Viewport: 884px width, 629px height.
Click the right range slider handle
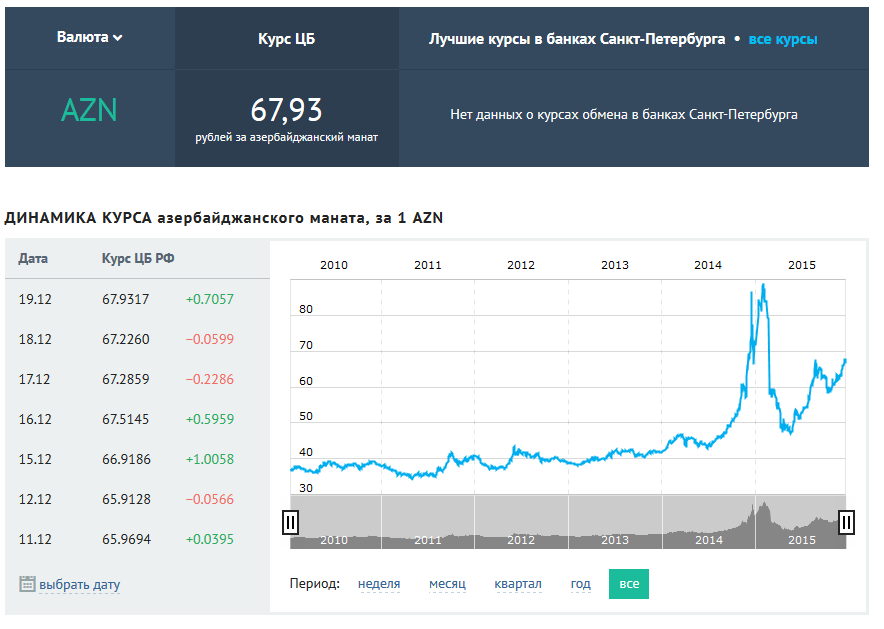pos(846,521)
